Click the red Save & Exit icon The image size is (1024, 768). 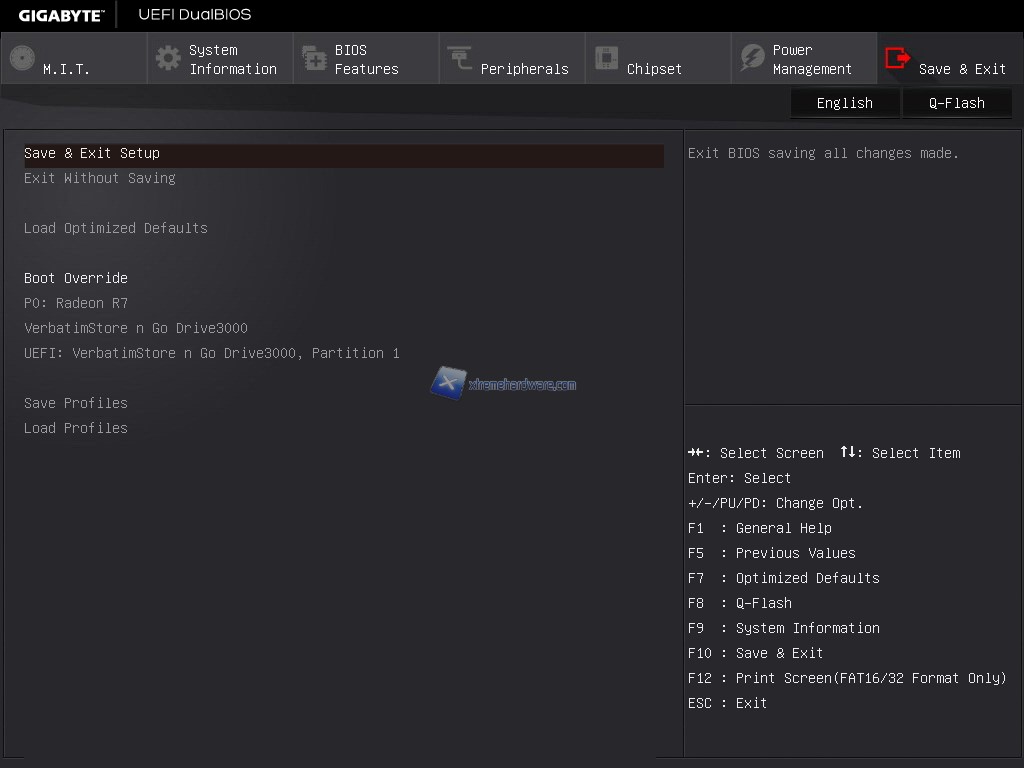pos(898,59)
